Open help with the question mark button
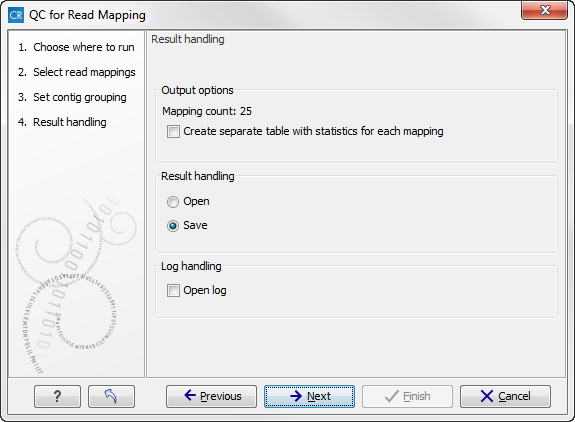 coord(57,396)
